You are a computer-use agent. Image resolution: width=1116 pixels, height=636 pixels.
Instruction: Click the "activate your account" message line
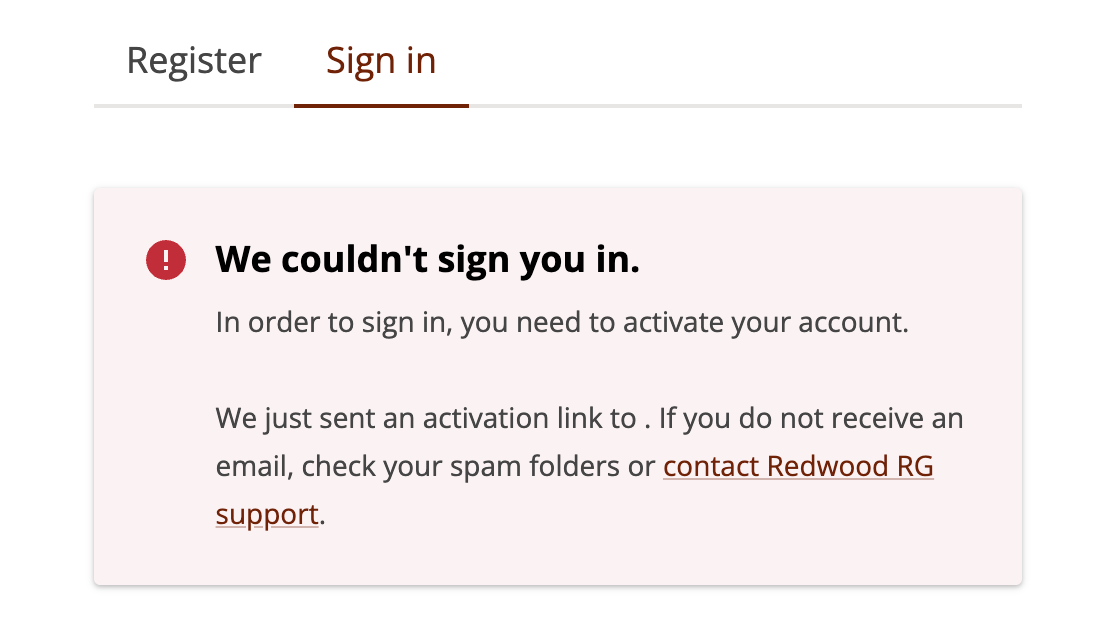coord(562,324)
